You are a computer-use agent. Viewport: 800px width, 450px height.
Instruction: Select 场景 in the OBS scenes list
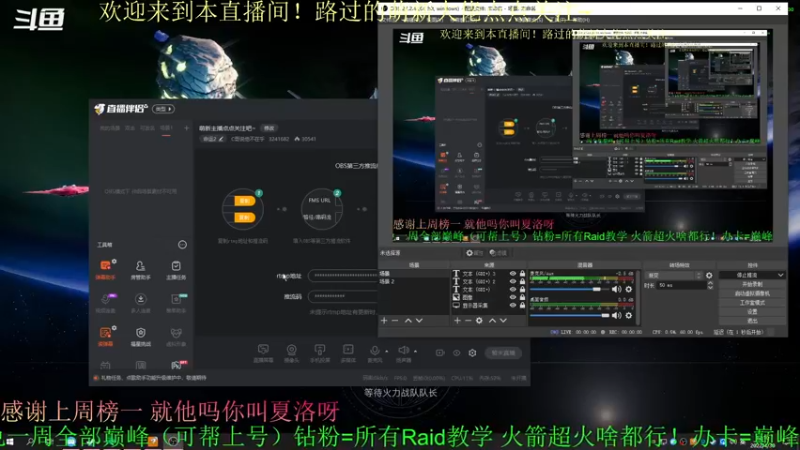tap(414, 274)
